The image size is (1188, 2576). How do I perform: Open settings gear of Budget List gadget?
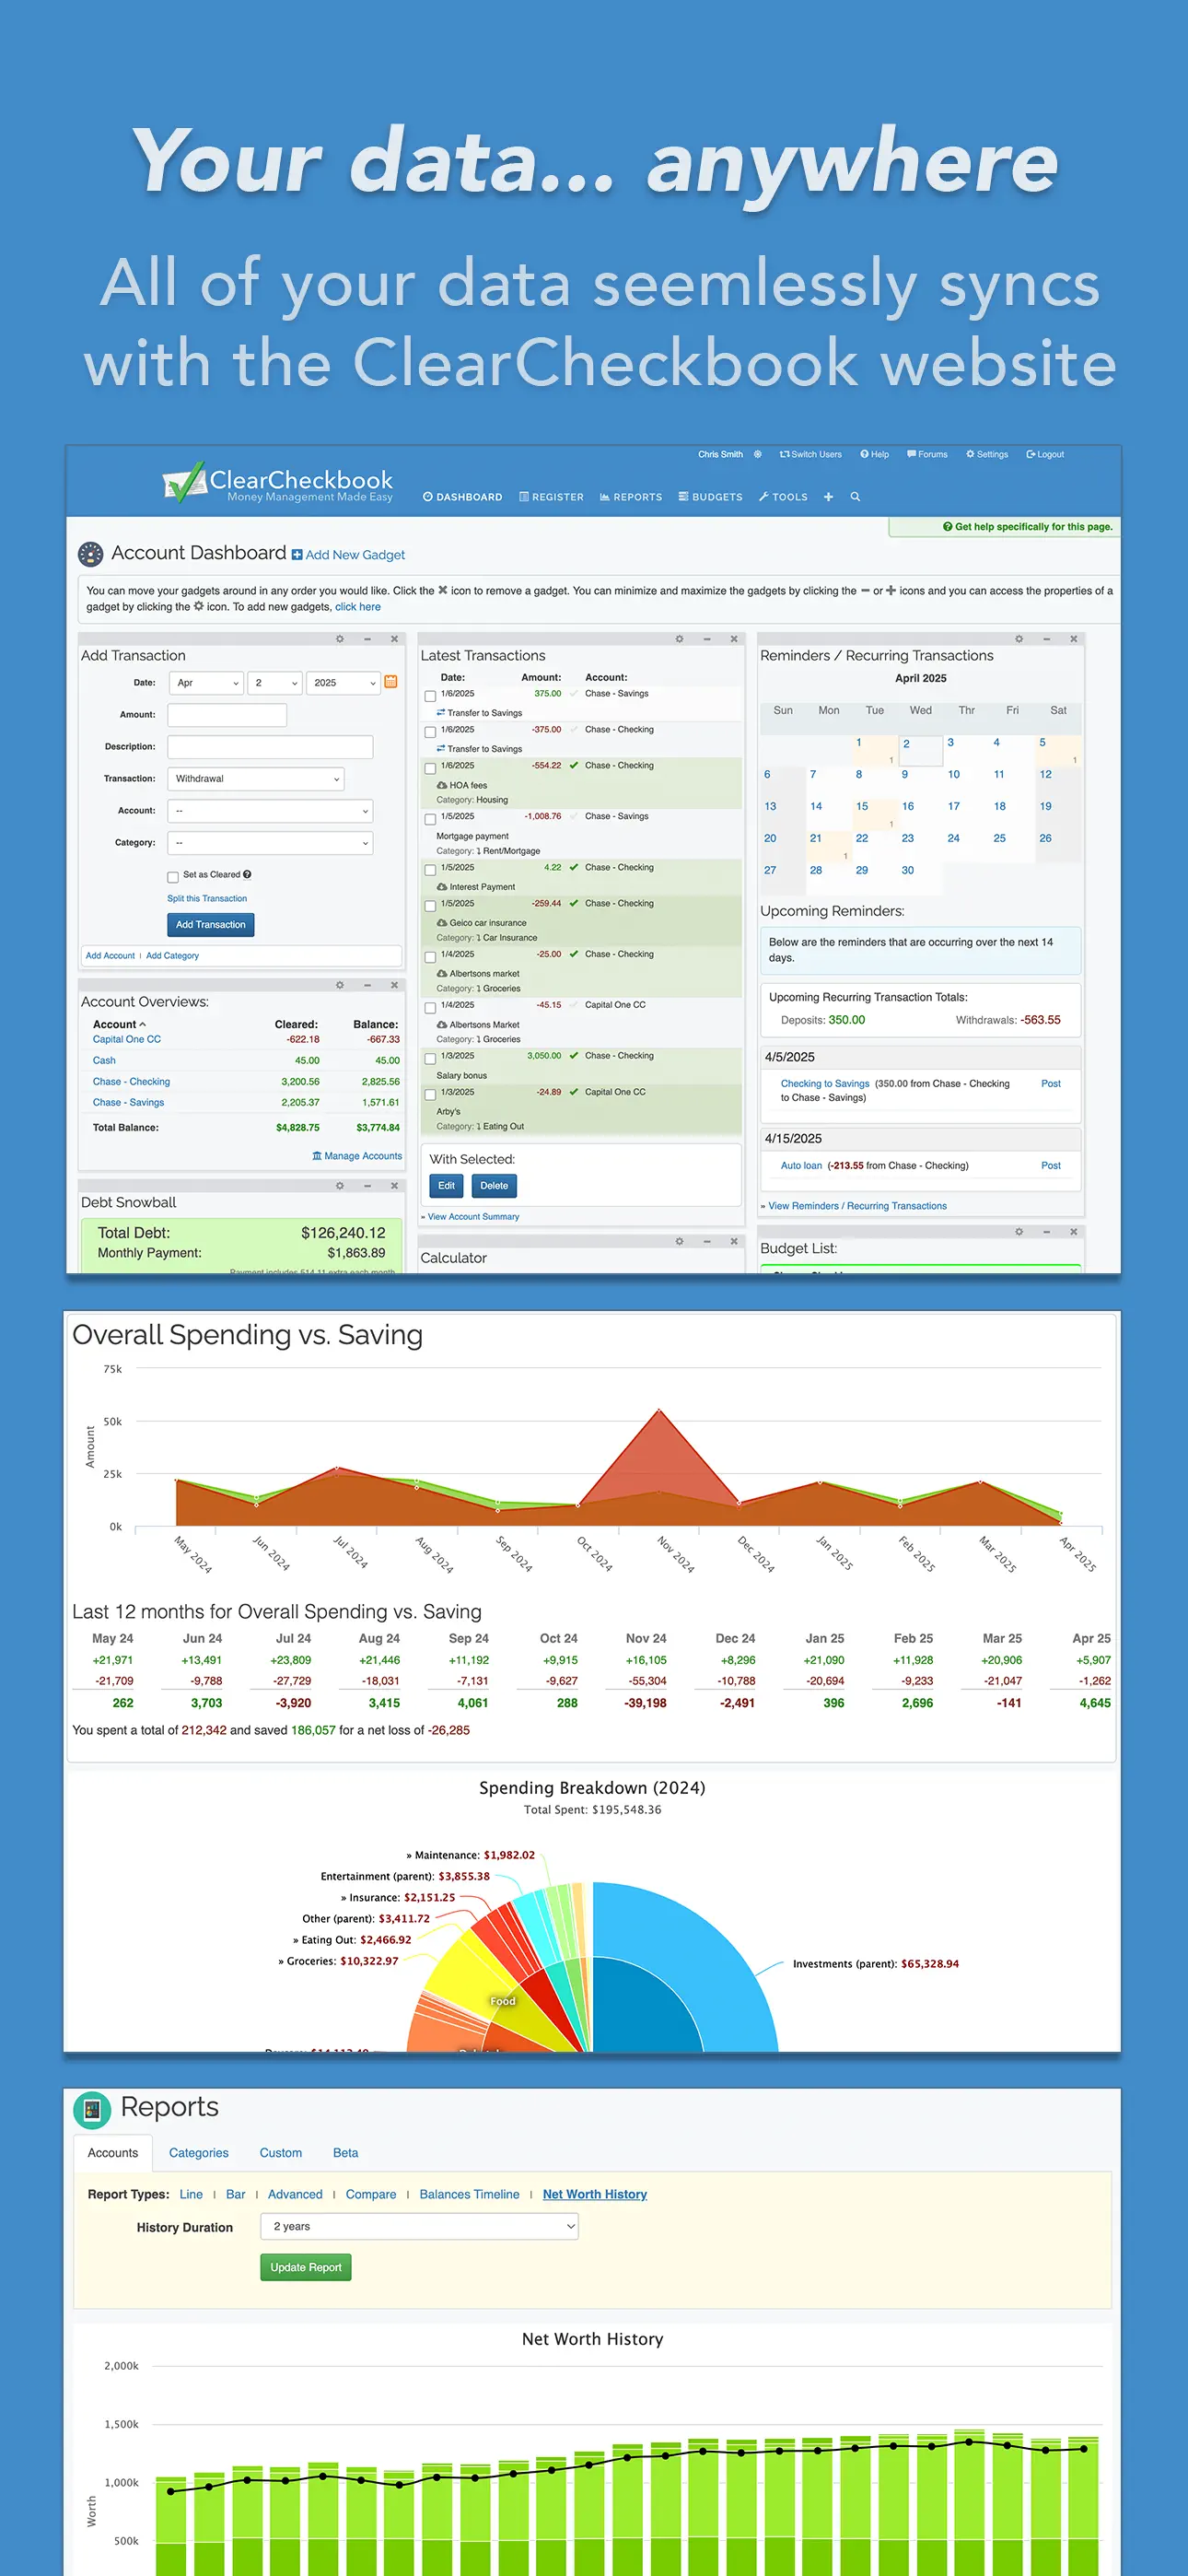1019,1232
